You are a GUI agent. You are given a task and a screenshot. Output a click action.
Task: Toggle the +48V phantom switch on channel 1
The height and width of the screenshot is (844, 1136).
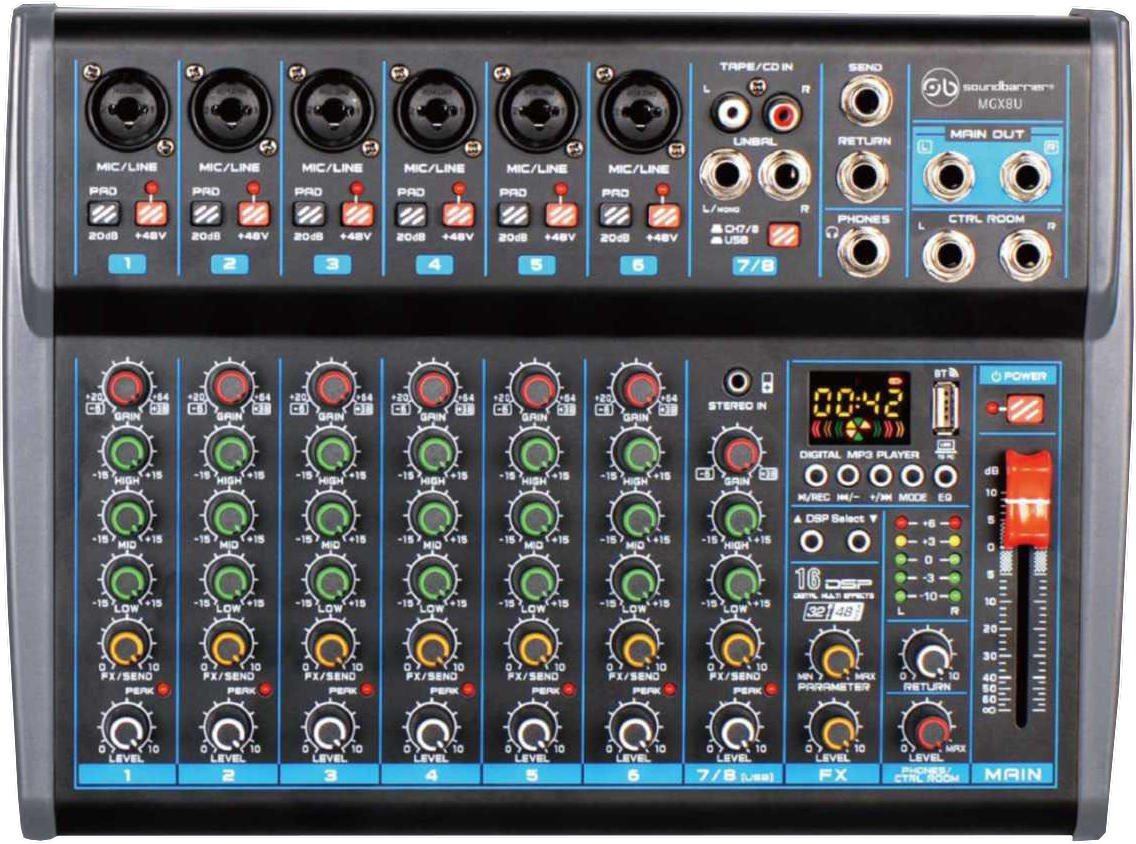click(x=150, y=213)
